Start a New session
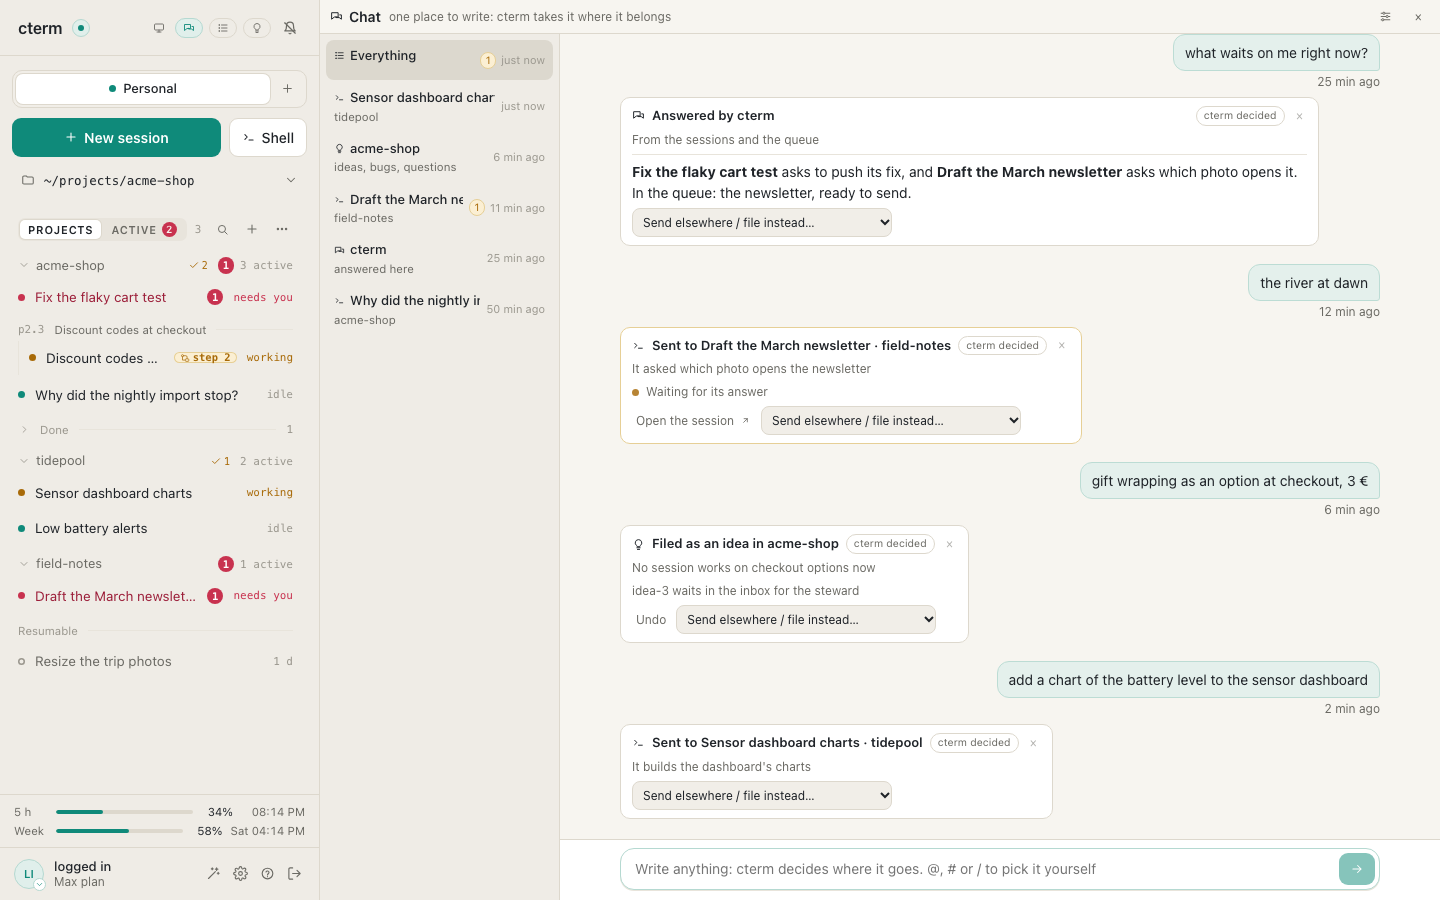1440x900 pixels. 116,138
